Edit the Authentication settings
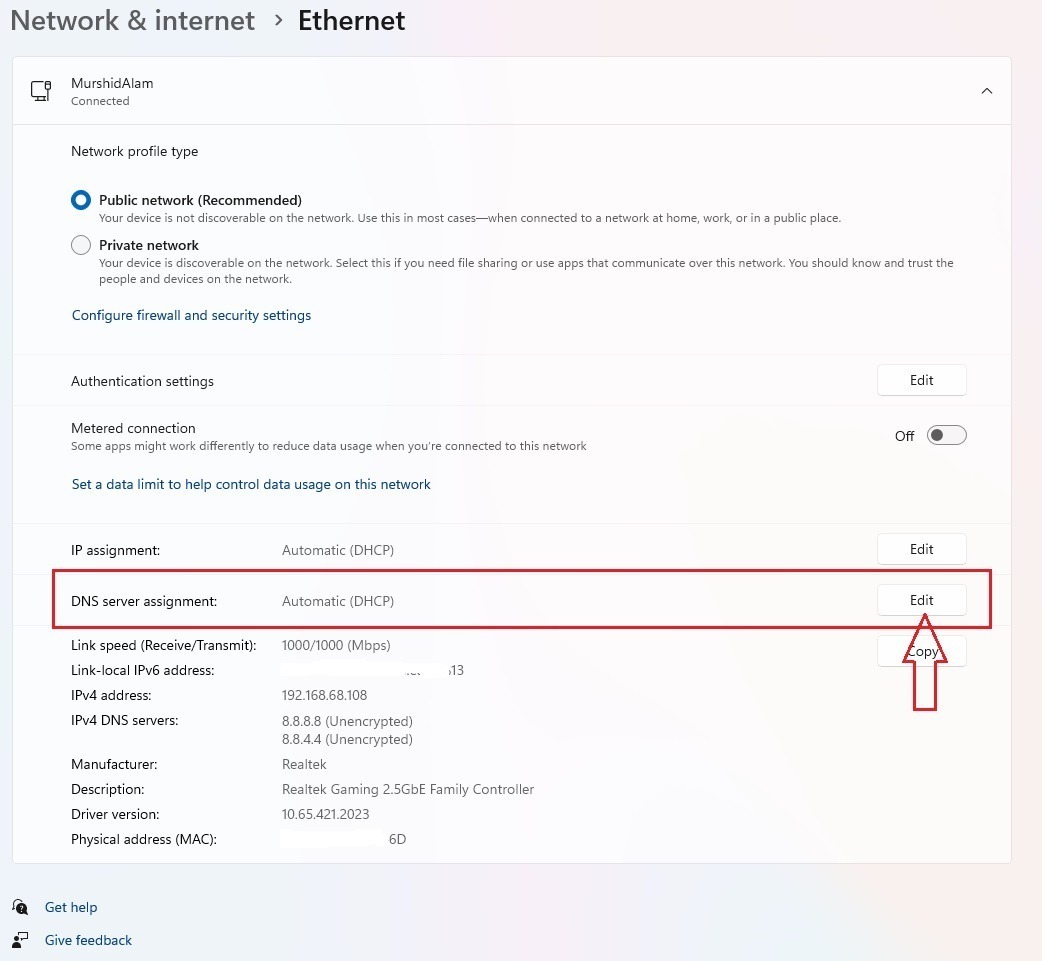 tap(921, 380)
